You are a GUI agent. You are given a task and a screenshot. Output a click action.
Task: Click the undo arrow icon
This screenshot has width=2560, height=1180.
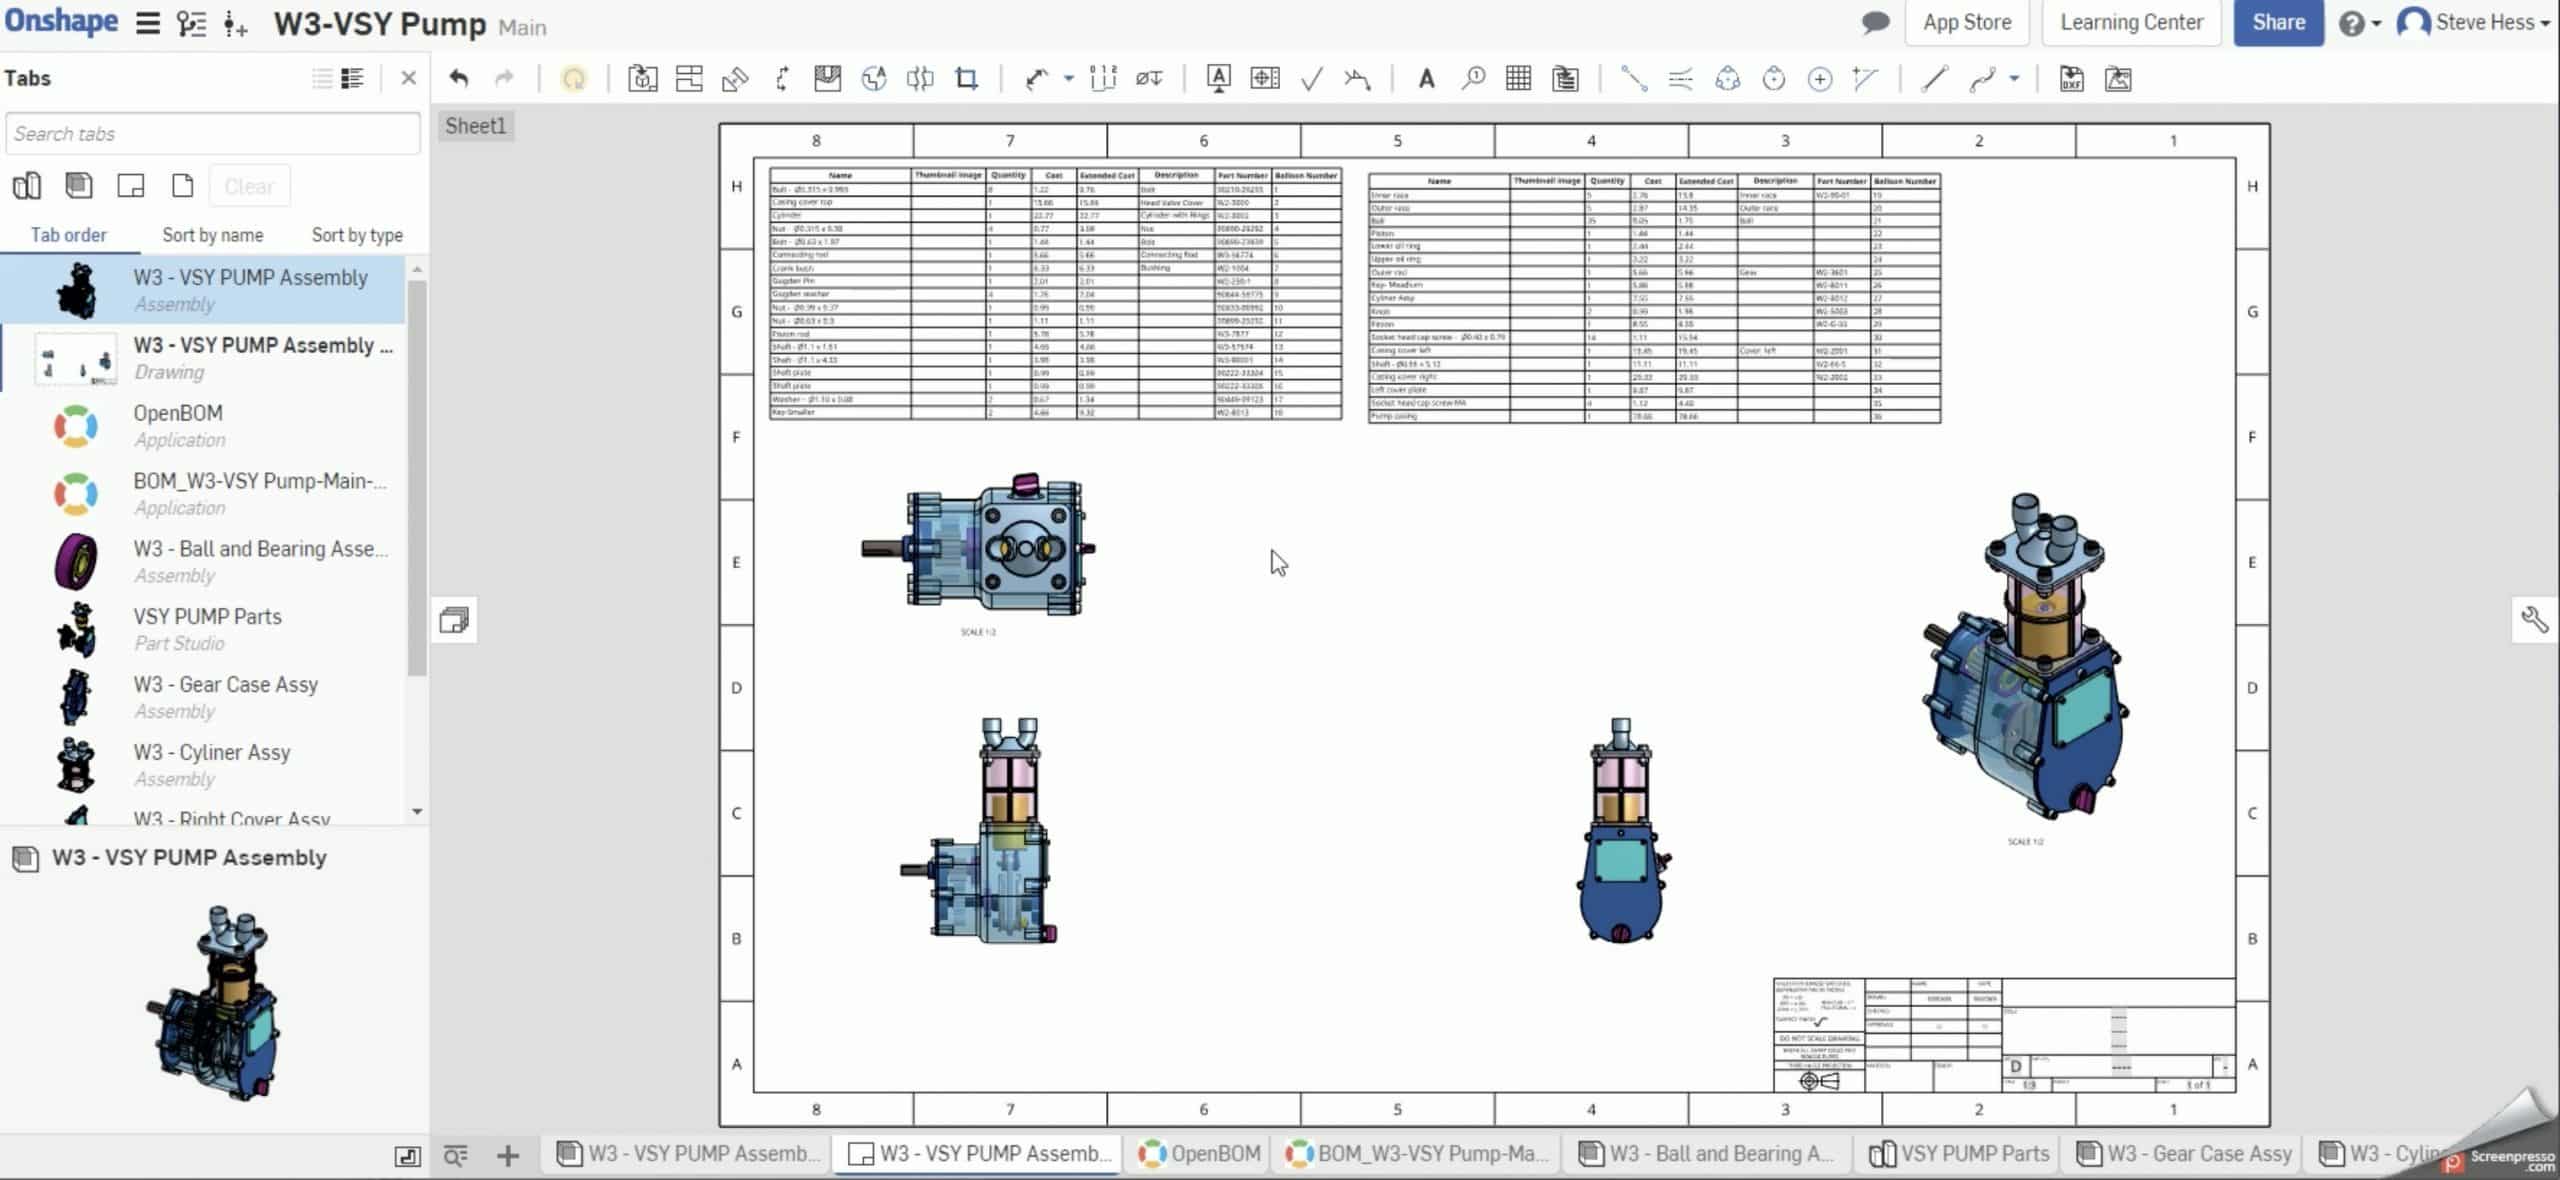tap(457, 77)
